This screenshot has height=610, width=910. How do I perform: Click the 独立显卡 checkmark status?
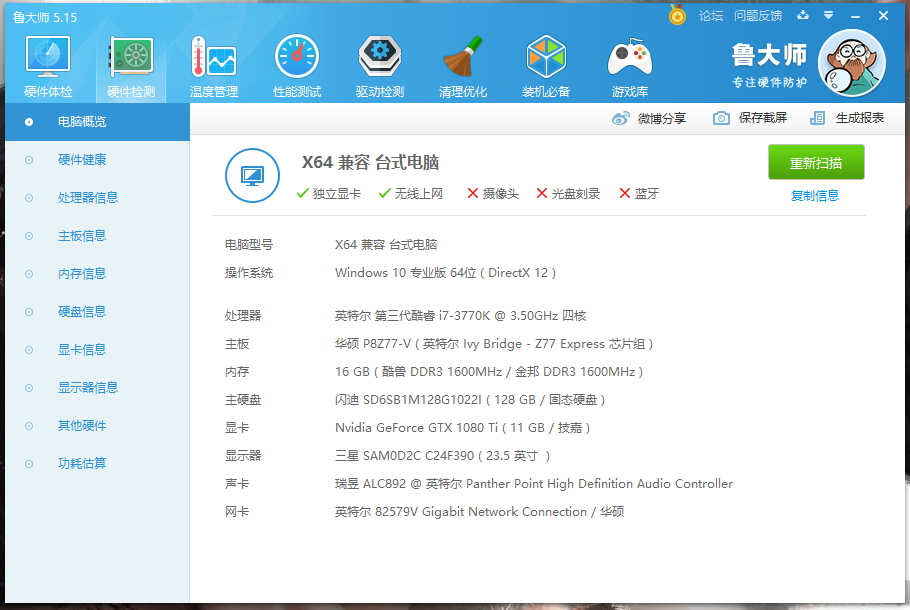[x=328, y=194]
